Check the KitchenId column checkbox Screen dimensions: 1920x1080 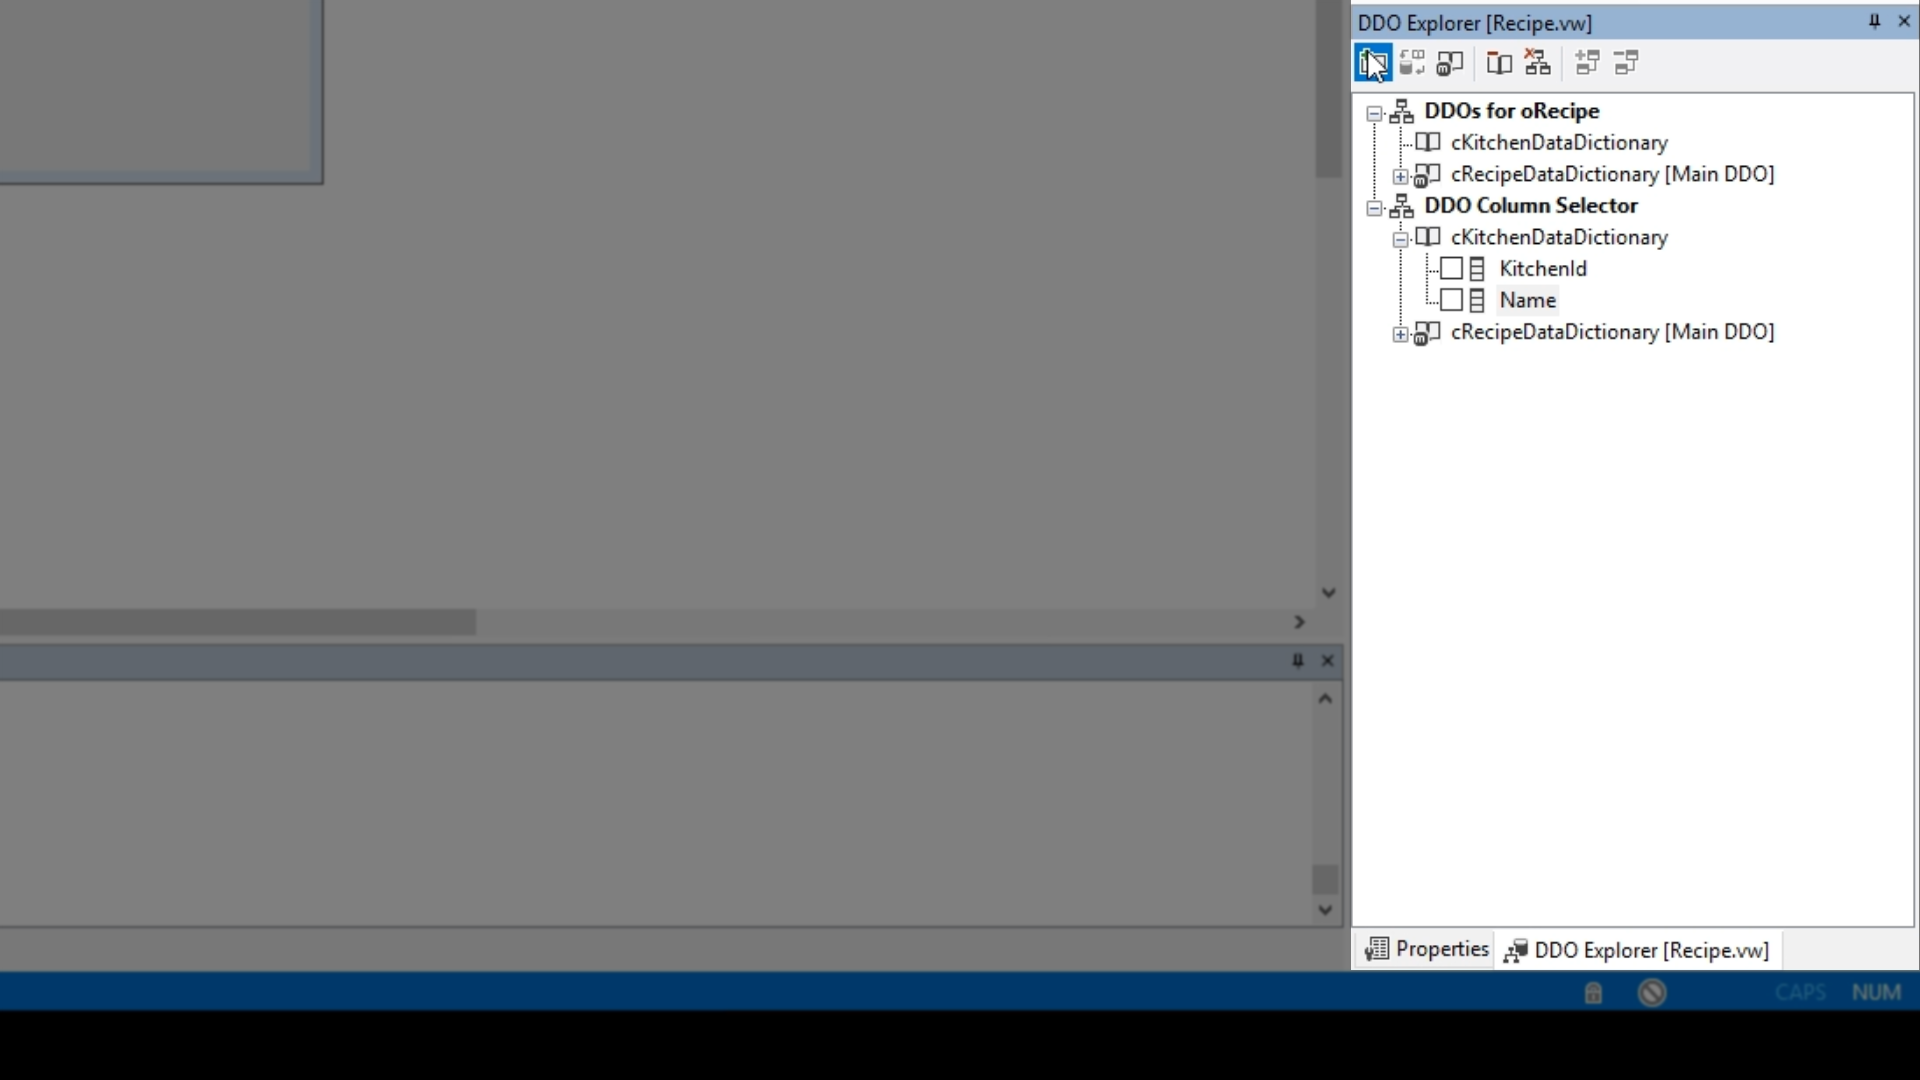coord(1451,269)
